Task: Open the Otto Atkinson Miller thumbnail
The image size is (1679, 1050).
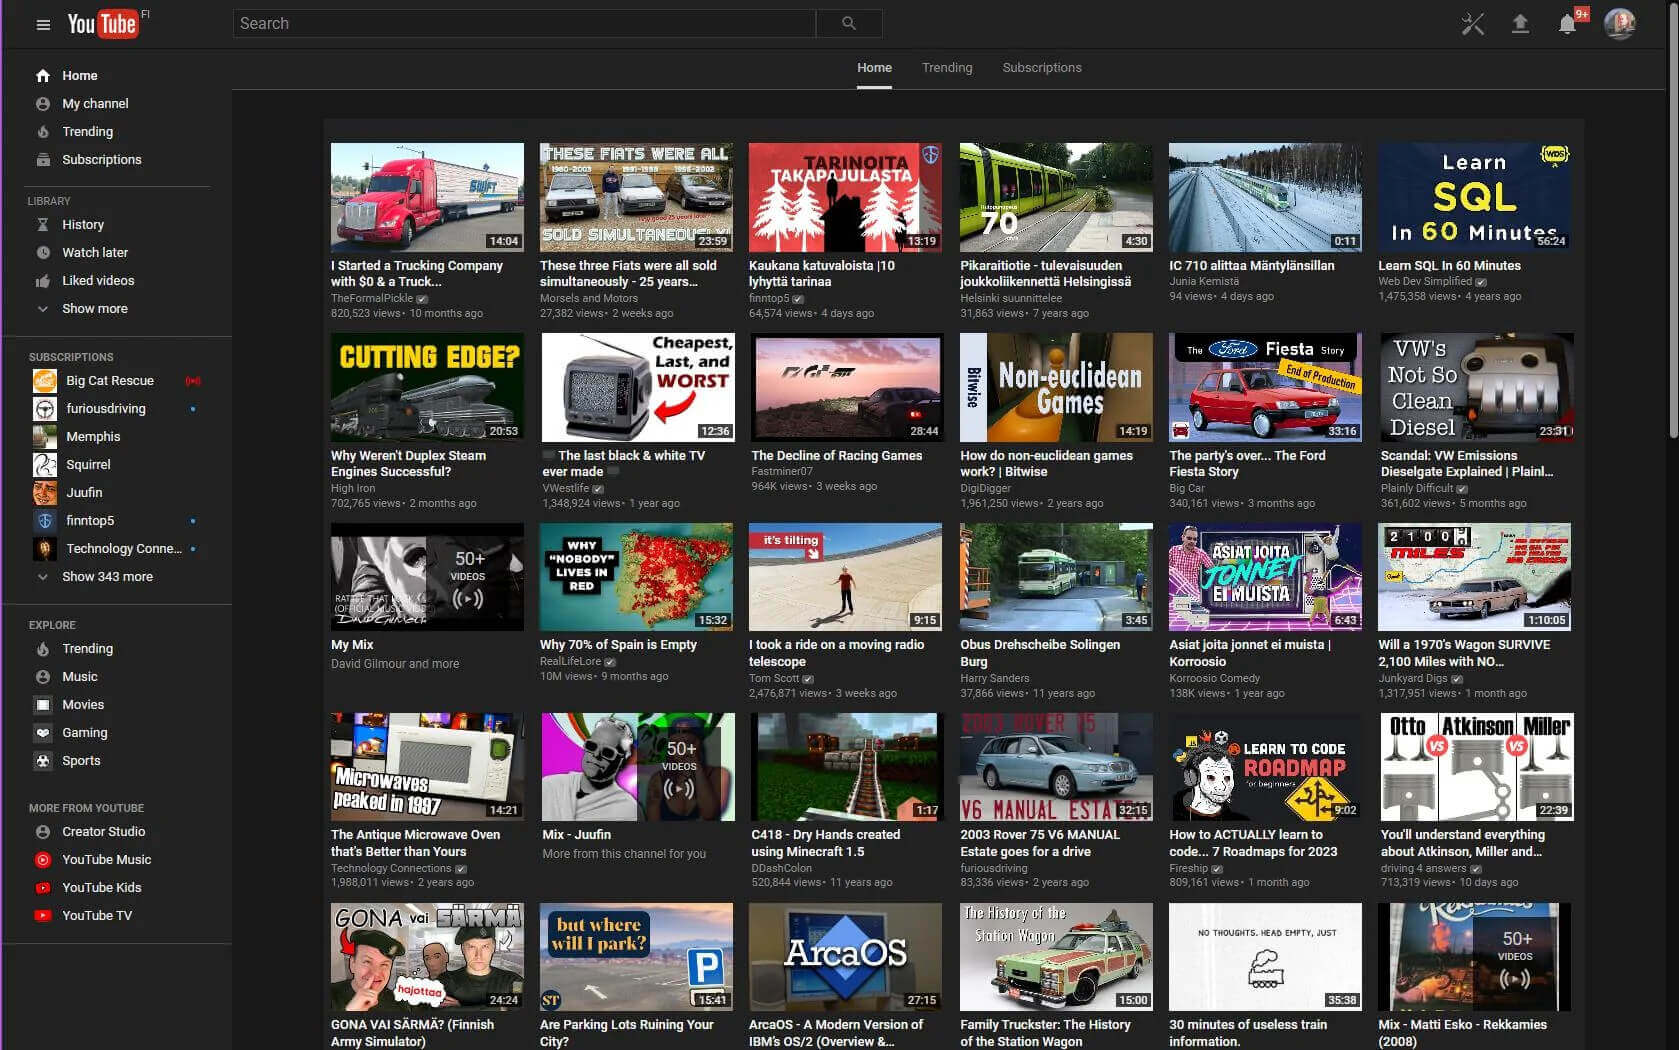Action: coord(1476,766)
